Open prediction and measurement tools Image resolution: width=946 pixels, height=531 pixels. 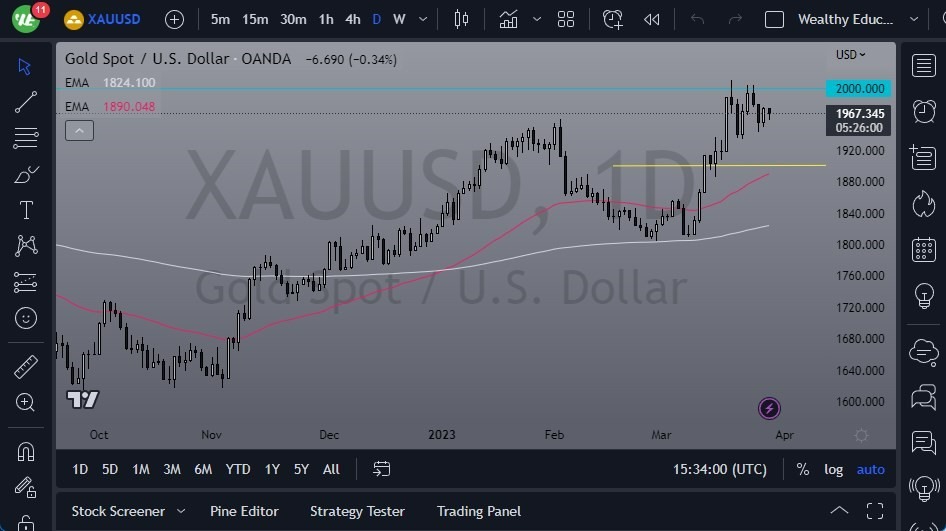point(25,282)
